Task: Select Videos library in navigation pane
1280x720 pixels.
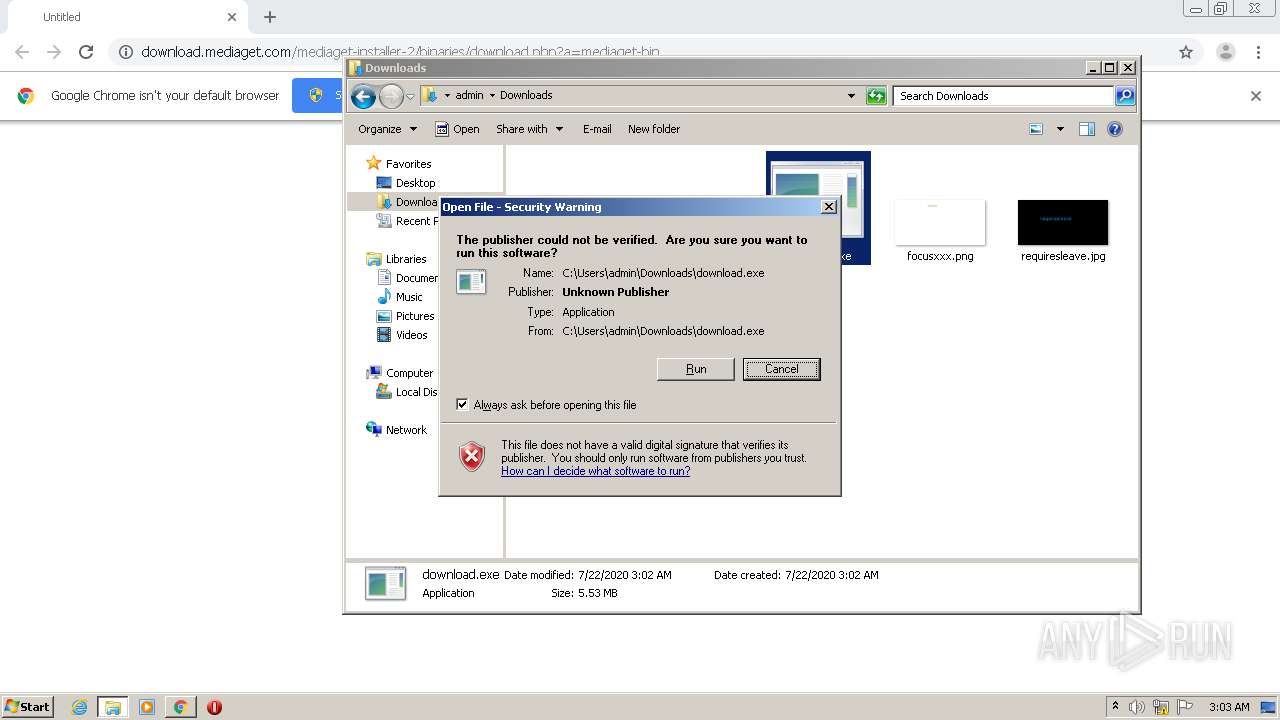Action: [402, 335]
